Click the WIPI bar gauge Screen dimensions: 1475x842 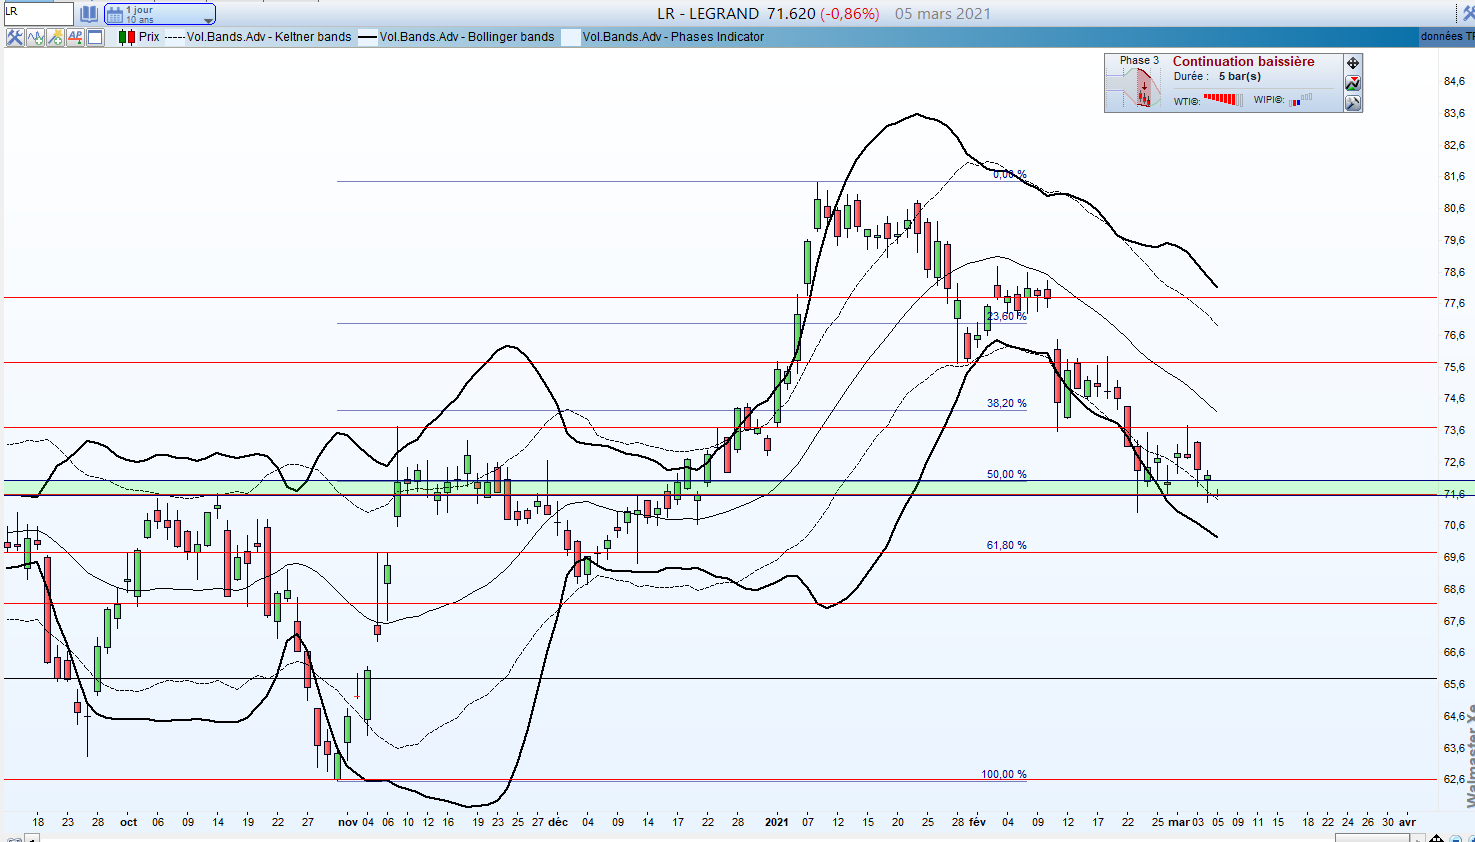pos(1301,100)
